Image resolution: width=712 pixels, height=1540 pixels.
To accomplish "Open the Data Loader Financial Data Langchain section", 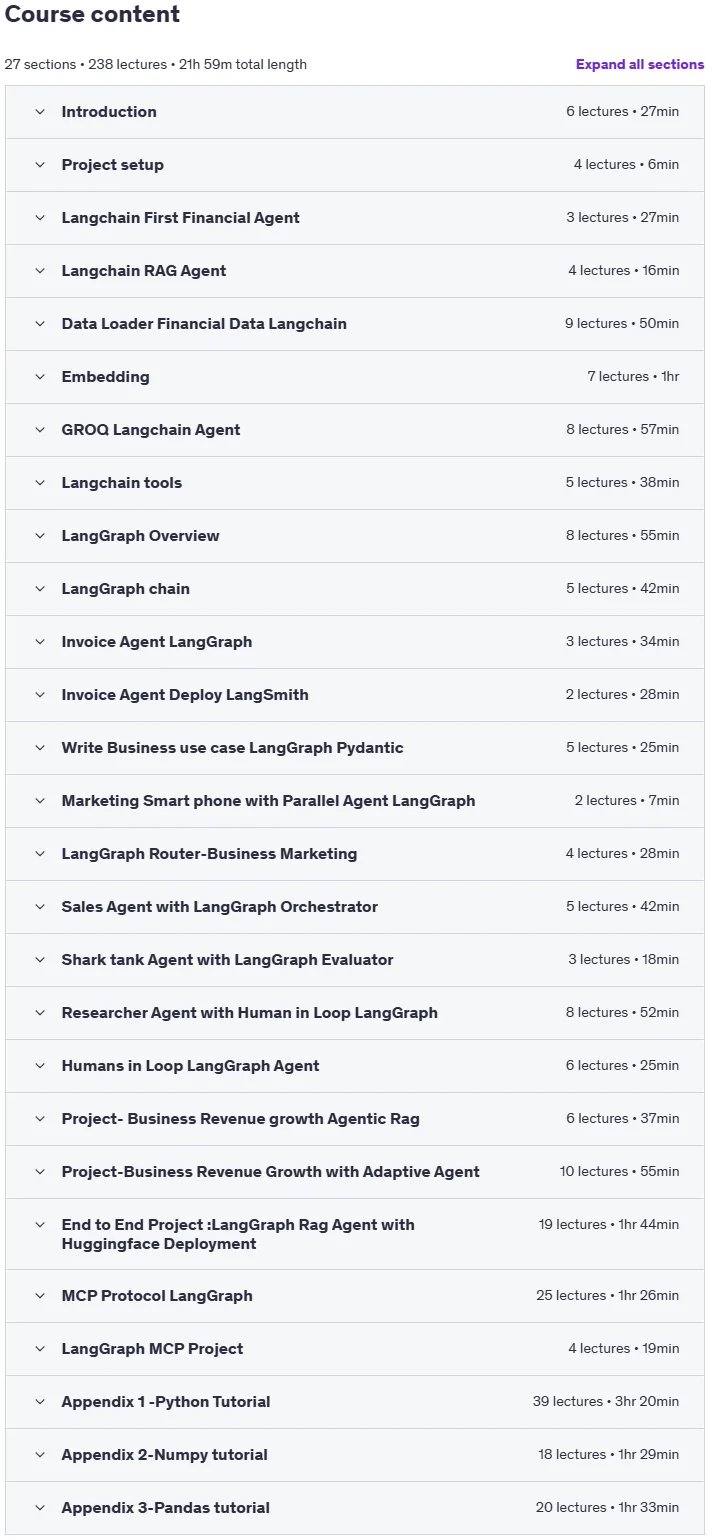I will click(355, 324).
